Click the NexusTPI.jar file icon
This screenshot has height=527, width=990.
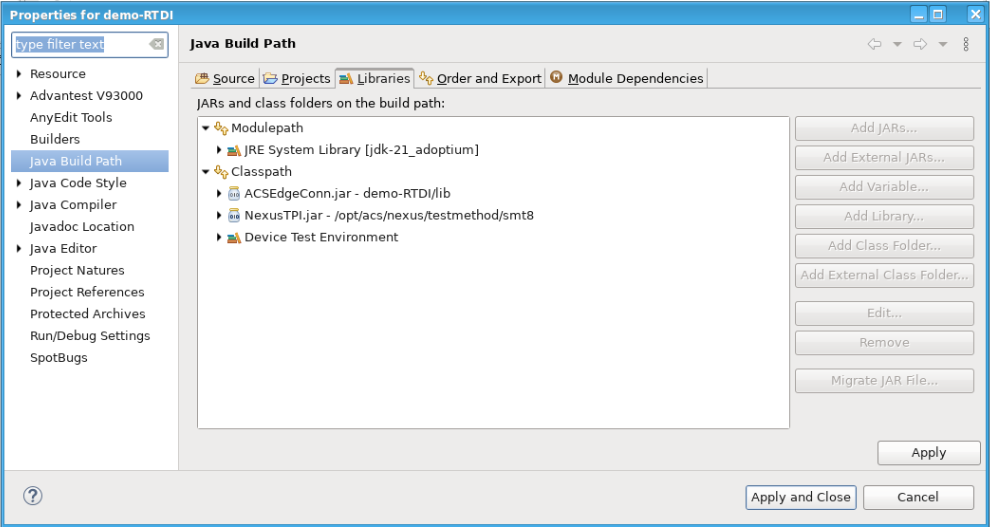tap(234, 216)
